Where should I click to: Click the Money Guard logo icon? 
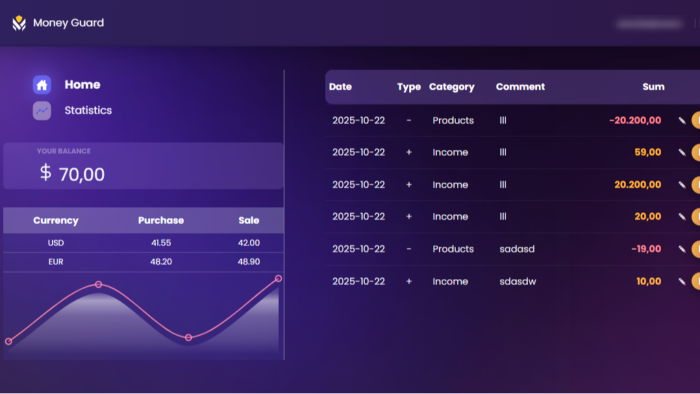19,23
